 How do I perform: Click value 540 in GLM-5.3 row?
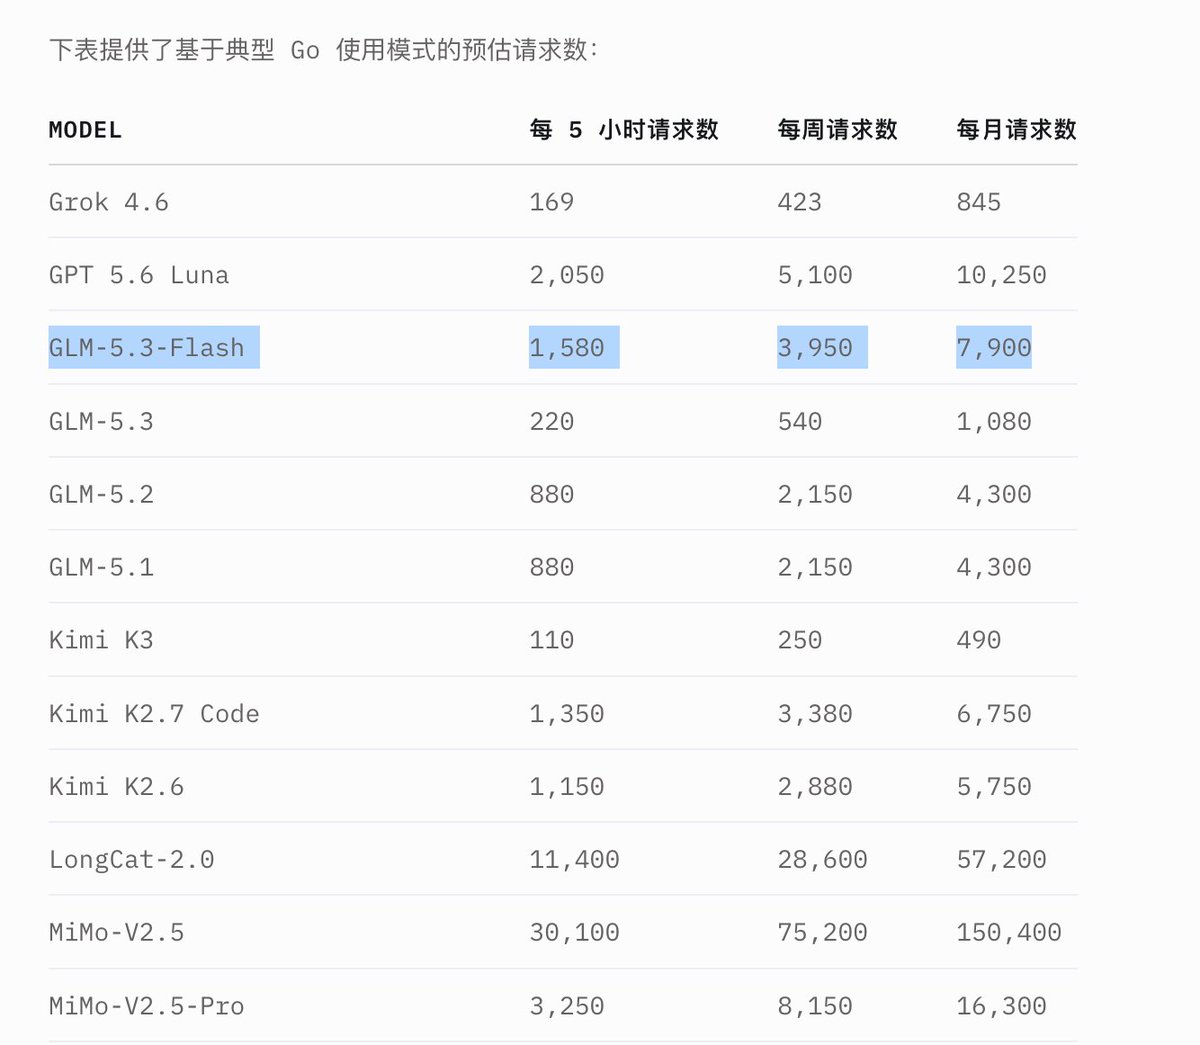799,421
